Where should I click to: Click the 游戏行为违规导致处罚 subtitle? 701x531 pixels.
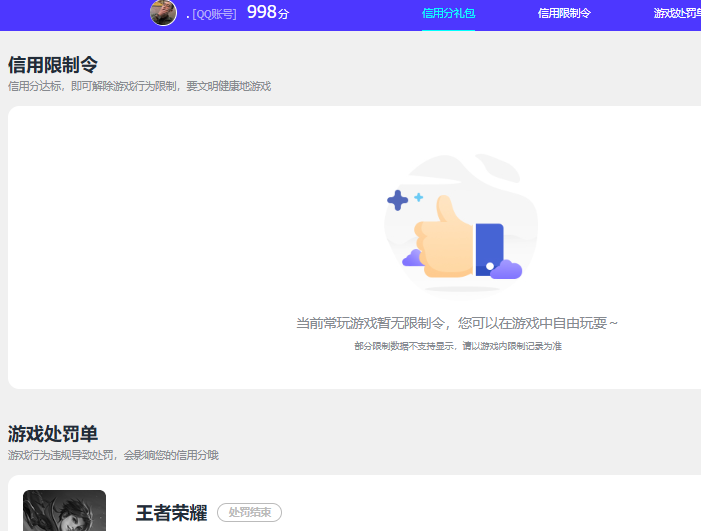point(113,455)
